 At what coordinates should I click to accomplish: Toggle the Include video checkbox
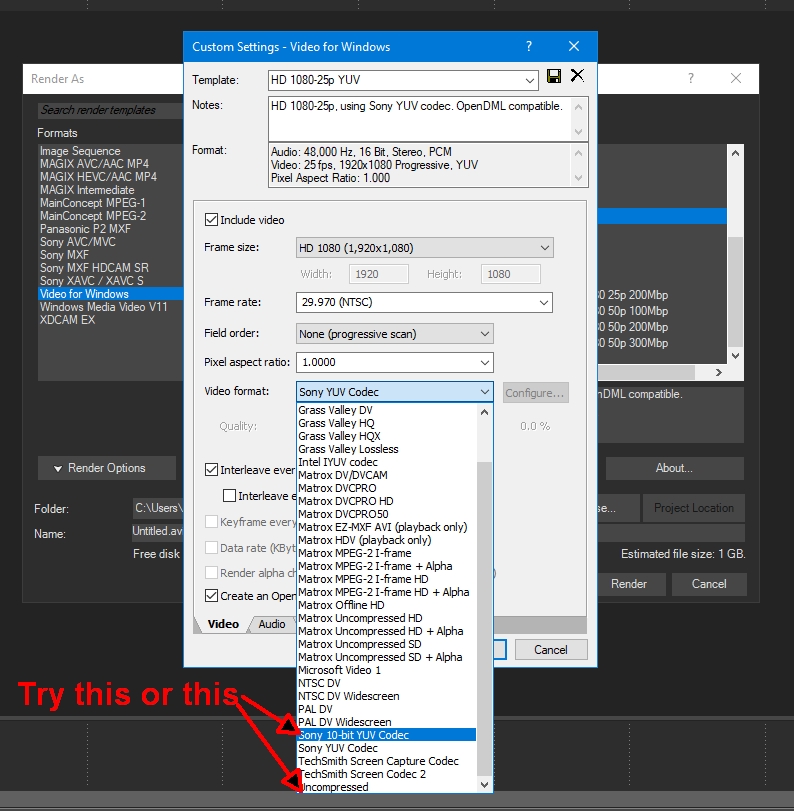pyautogui.click(x=211, y=220)
